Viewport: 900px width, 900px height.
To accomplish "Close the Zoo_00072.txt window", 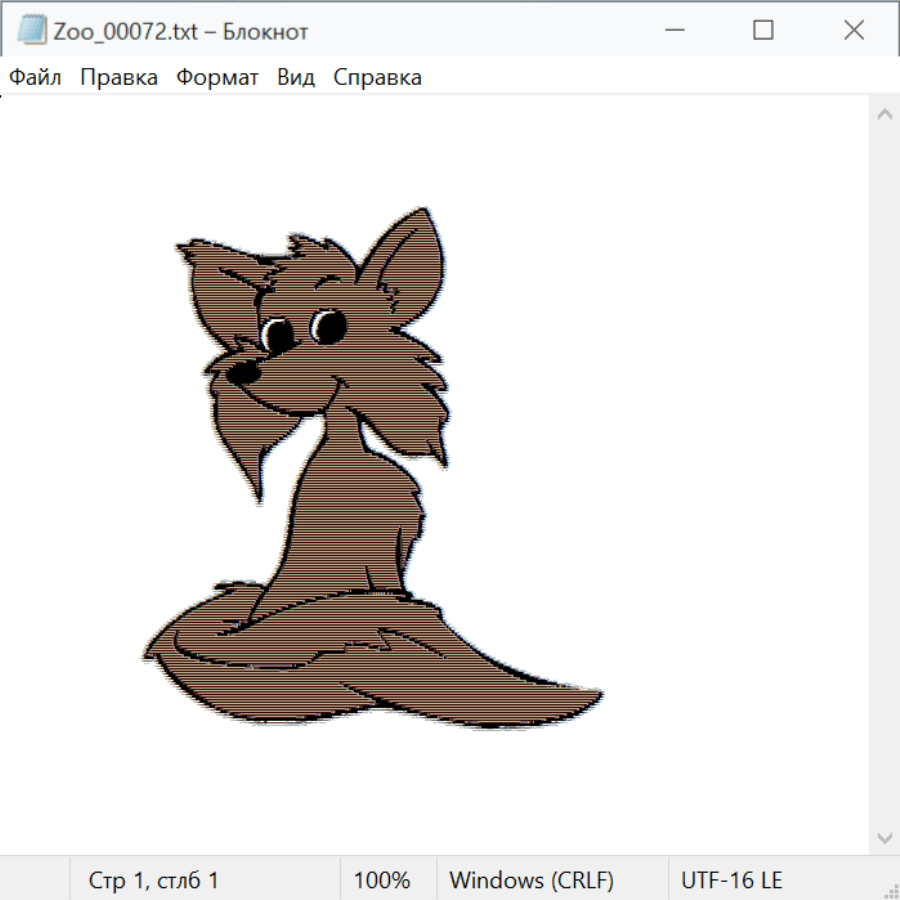I will click(x=853, y=31).
